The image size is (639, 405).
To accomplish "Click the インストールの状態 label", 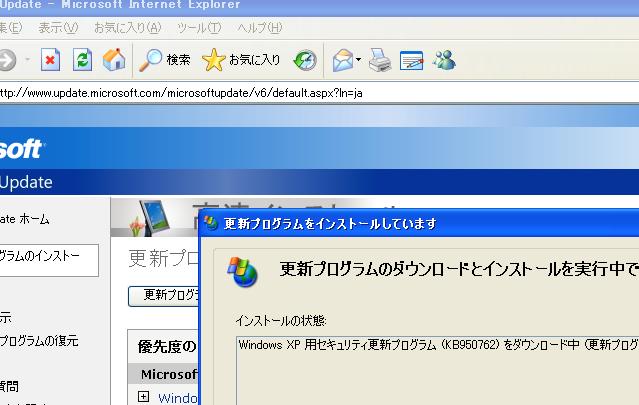I will point(281,321).
